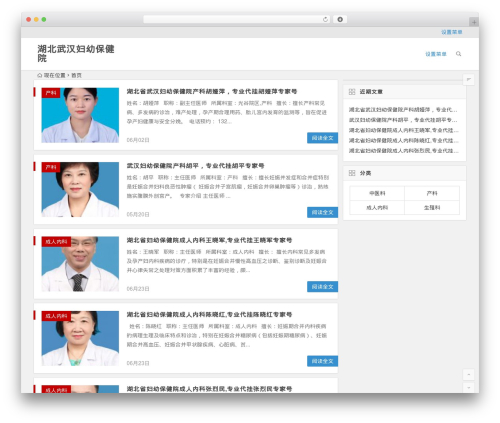Click the 陈晓红 doctor photo thumbnail
500x423 pixels.
click(80, 338)
